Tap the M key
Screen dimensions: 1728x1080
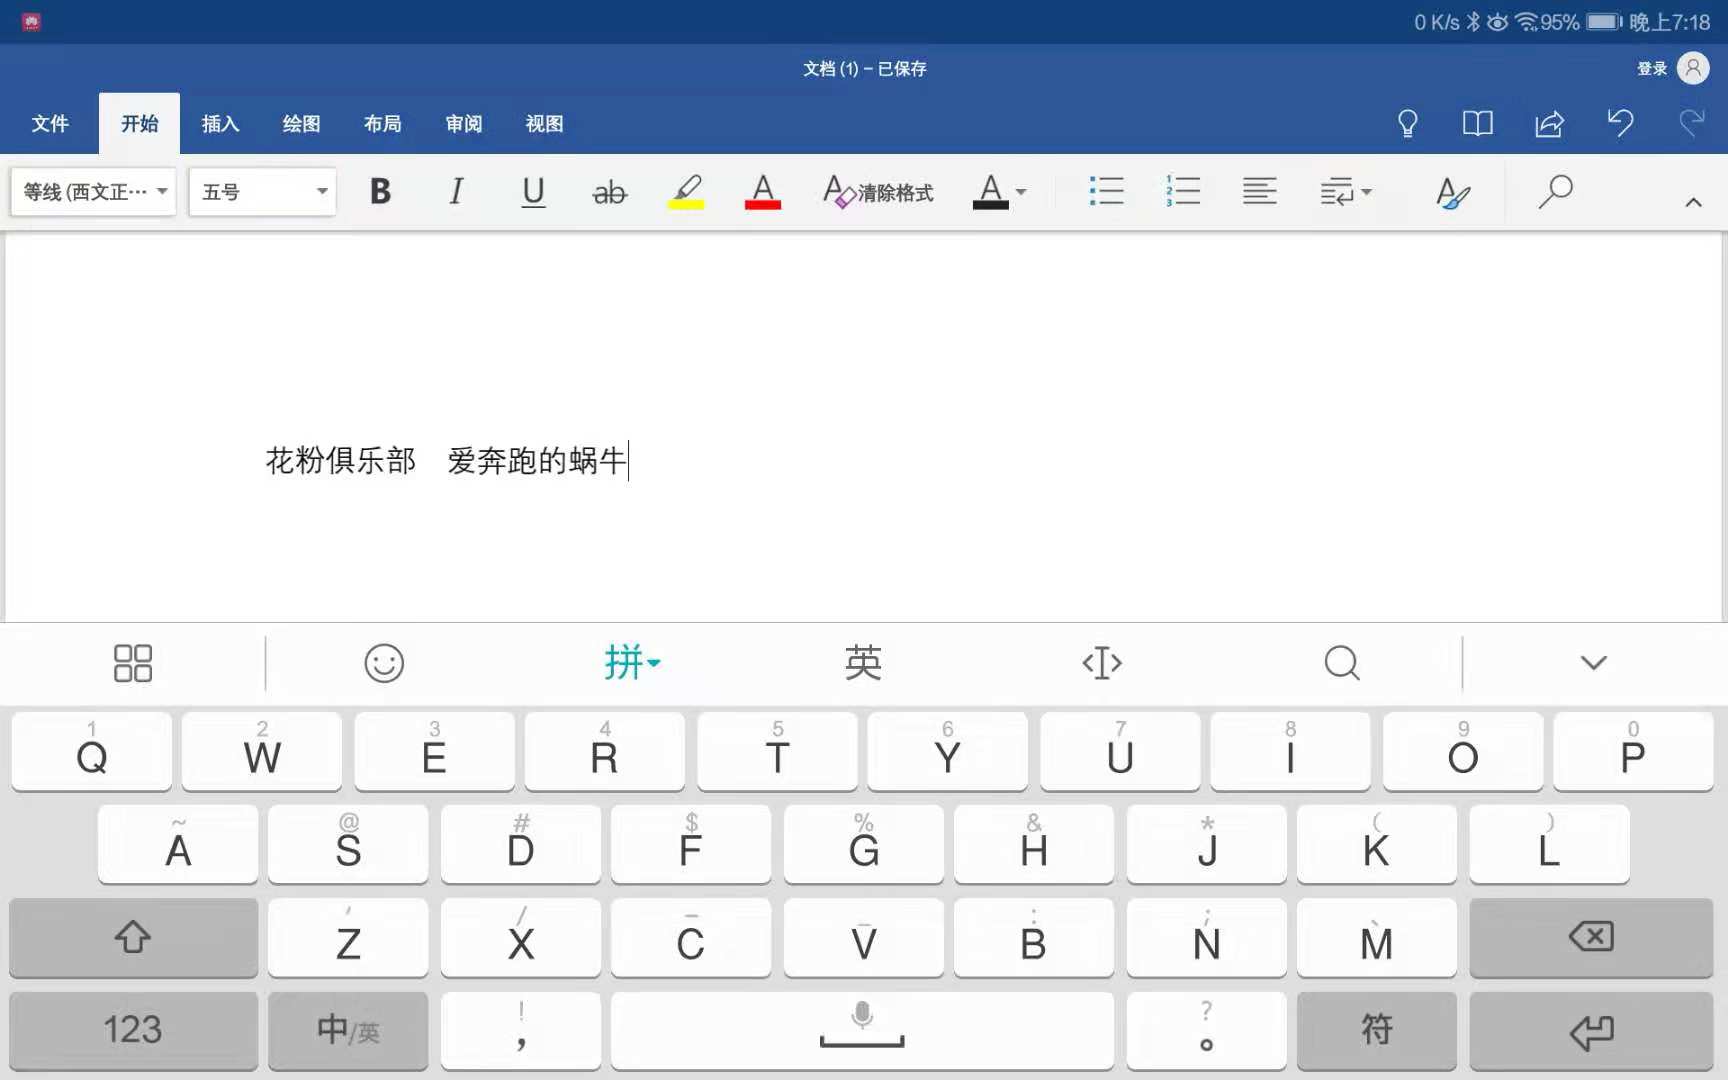pos(1377,937)
